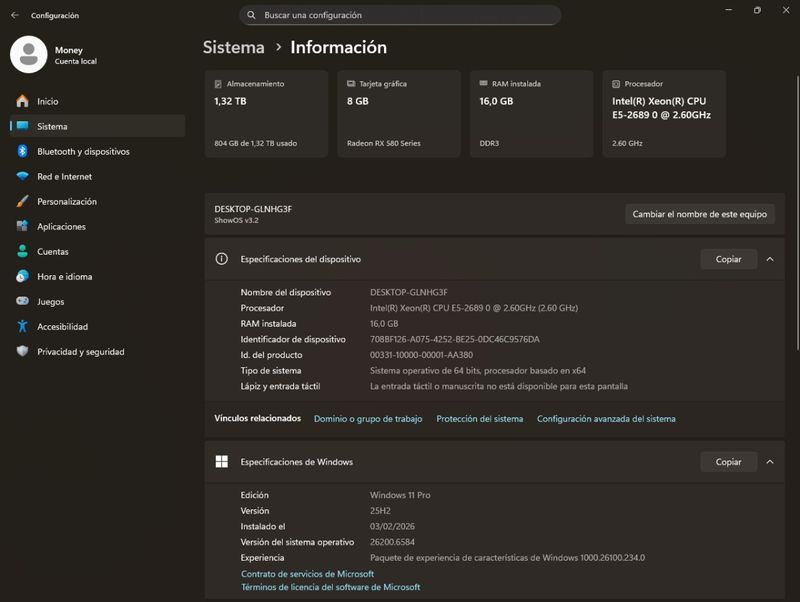Click the Cuentas person icon
Viewport: 800px width, 602px height.
[22, 251]
